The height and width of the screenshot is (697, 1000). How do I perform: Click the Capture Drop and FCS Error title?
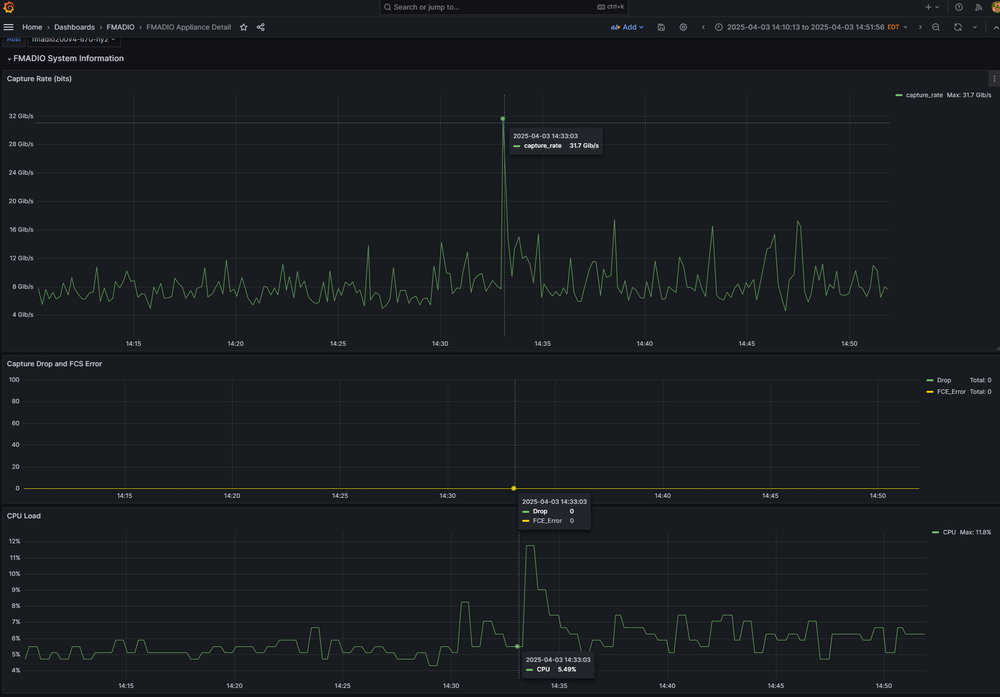(54, 363)
